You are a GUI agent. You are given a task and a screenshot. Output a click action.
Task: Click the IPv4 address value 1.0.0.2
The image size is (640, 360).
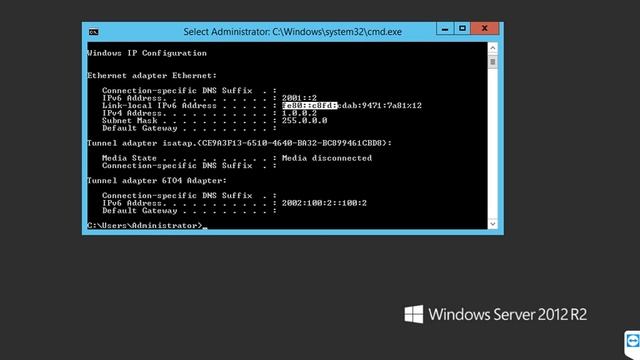coord(299,113)
